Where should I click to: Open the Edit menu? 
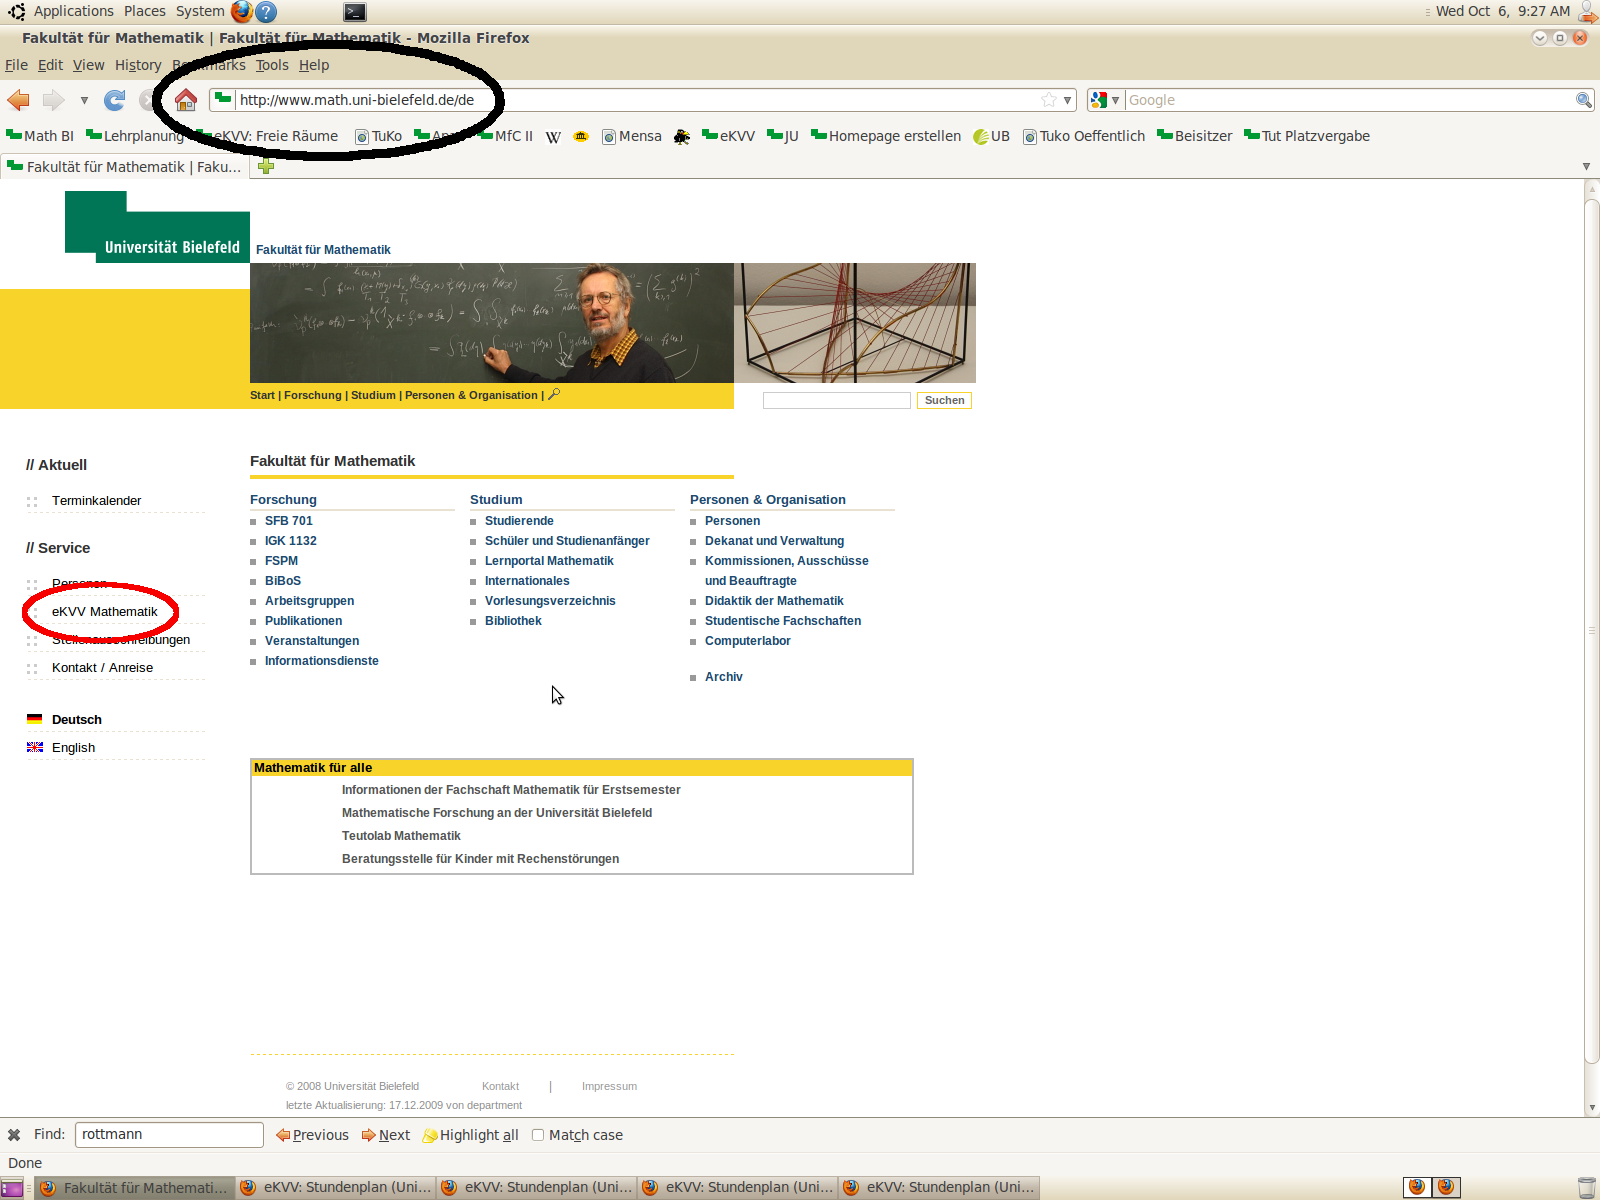pos(50,65)
